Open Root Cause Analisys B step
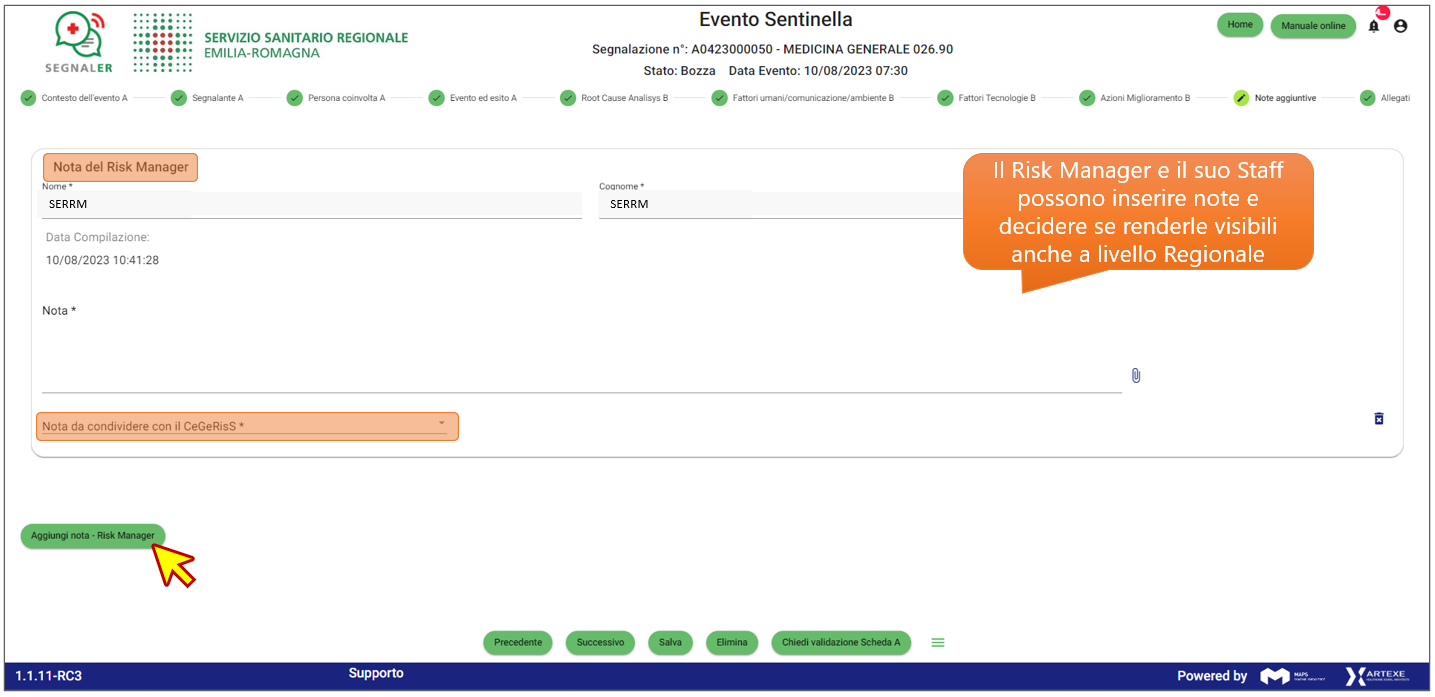 pos(624,98)
